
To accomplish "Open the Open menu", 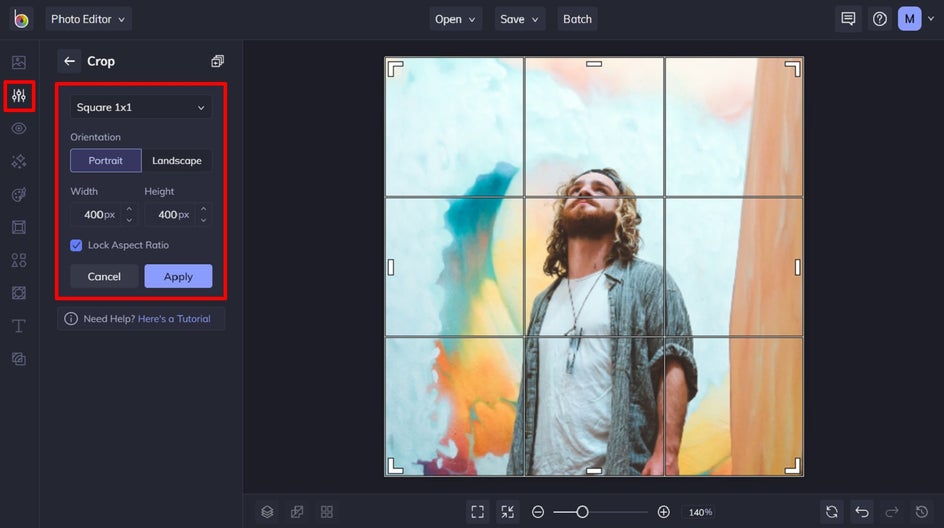I will tap(456, 19).
